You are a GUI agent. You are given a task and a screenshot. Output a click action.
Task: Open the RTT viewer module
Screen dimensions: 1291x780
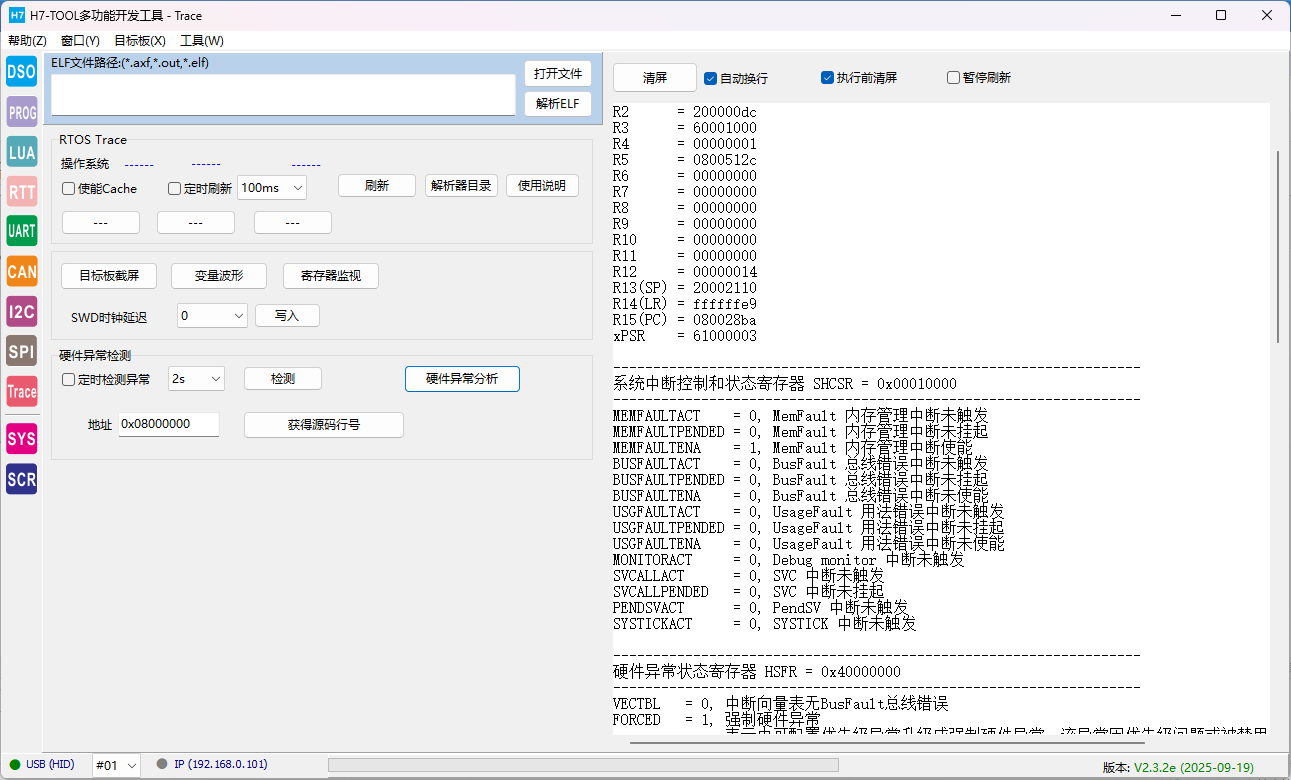click(22, 192)
